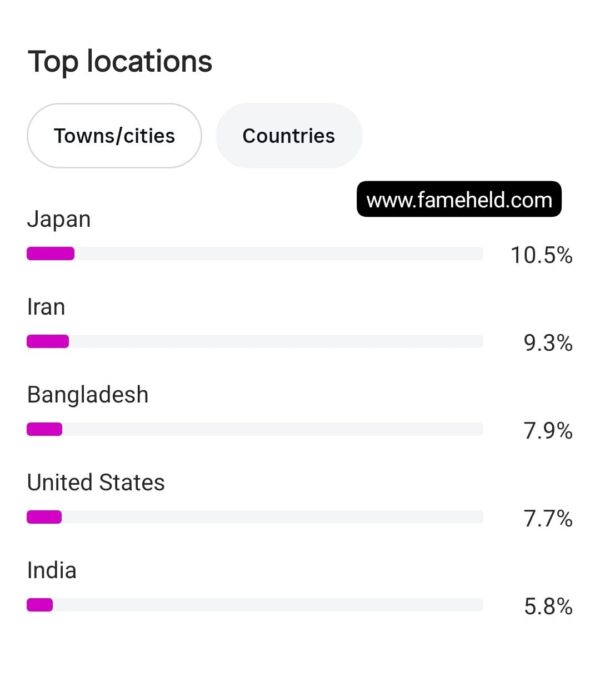
Task: Select the Iran country label
Action: pyautogui.click(x=46, y=307)
